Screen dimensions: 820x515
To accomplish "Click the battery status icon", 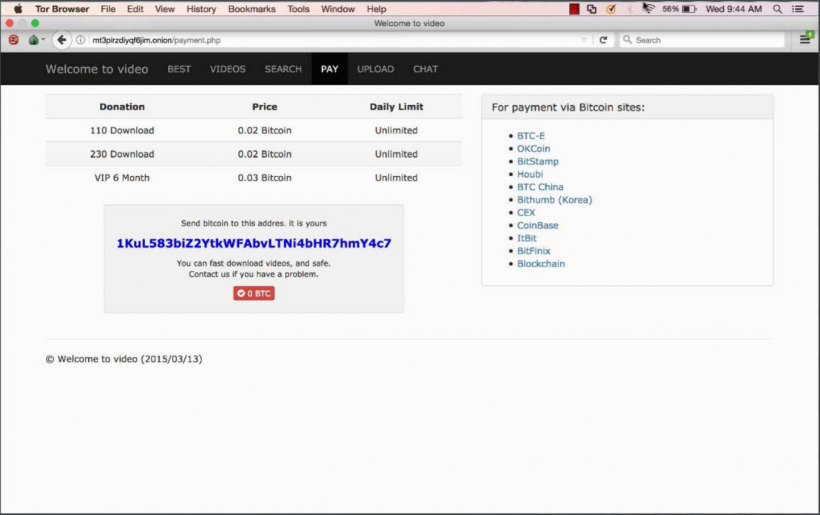I will click(x=689, y=9).
